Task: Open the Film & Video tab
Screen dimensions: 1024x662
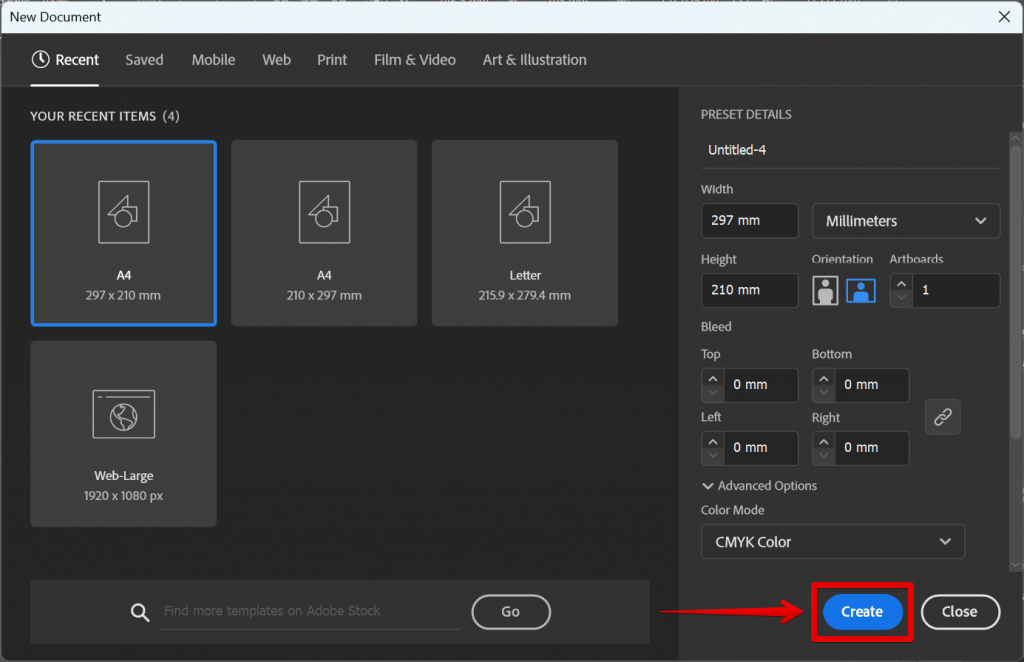Action: click(x=414, y=60)
